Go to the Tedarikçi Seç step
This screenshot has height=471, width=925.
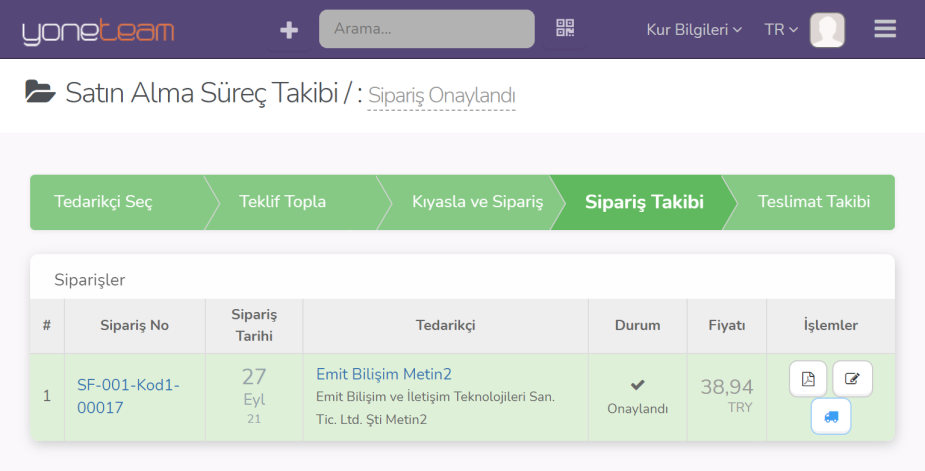(103, 202)
